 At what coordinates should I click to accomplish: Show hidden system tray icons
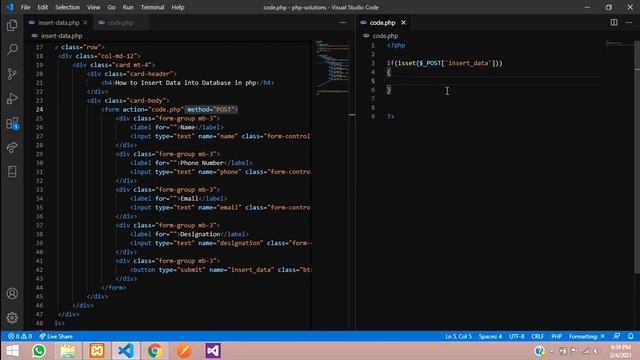click(x=551, y=351)
